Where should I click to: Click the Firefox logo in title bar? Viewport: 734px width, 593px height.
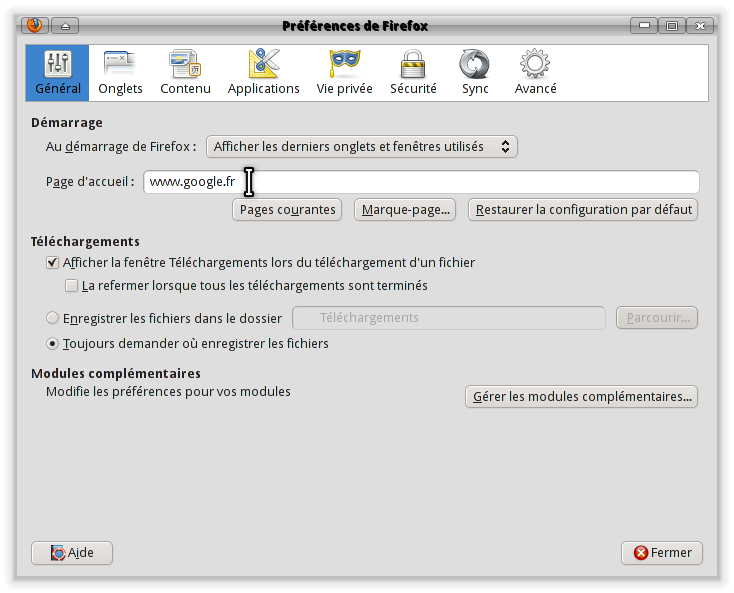[x=34, y=25]
